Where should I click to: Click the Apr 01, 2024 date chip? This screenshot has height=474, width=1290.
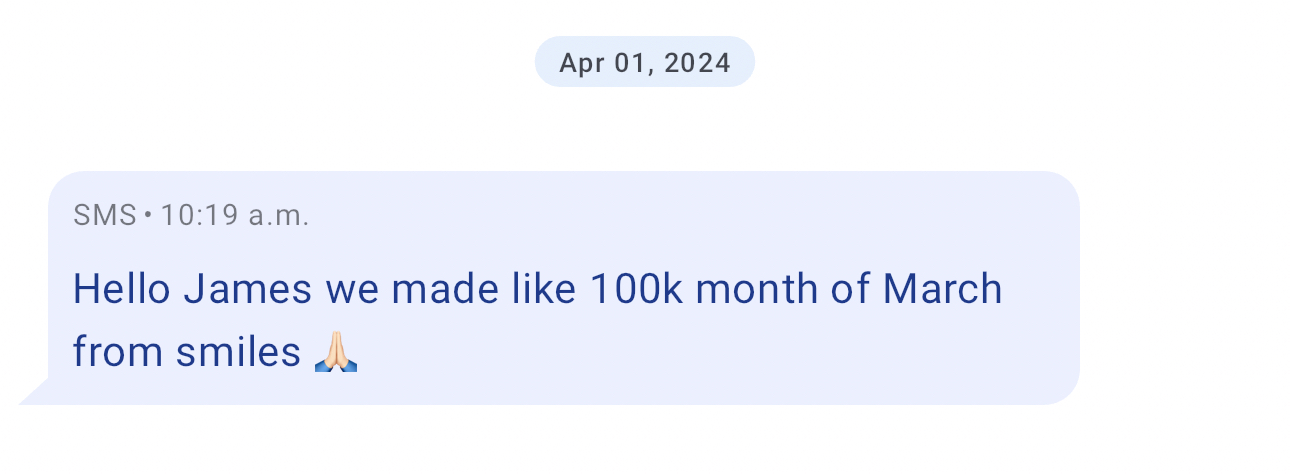[x=645, y=62]
